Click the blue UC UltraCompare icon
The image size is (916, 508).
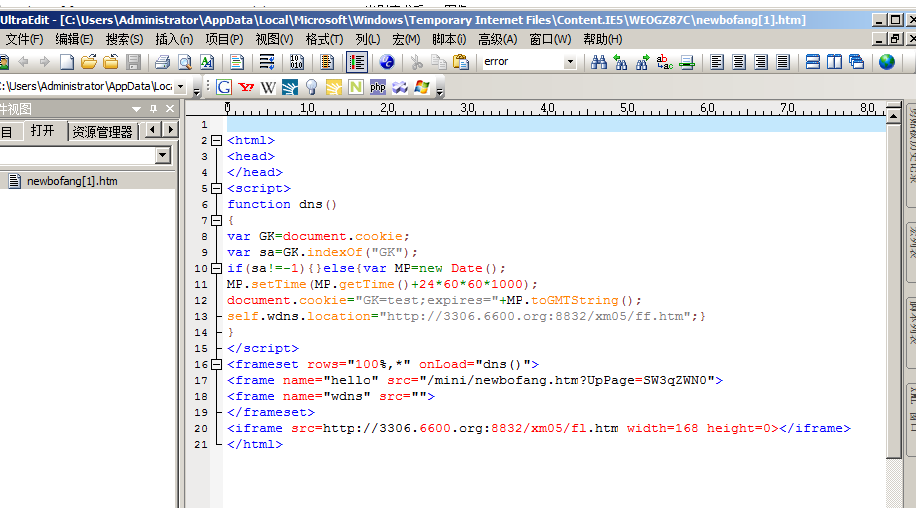point(387,62)
